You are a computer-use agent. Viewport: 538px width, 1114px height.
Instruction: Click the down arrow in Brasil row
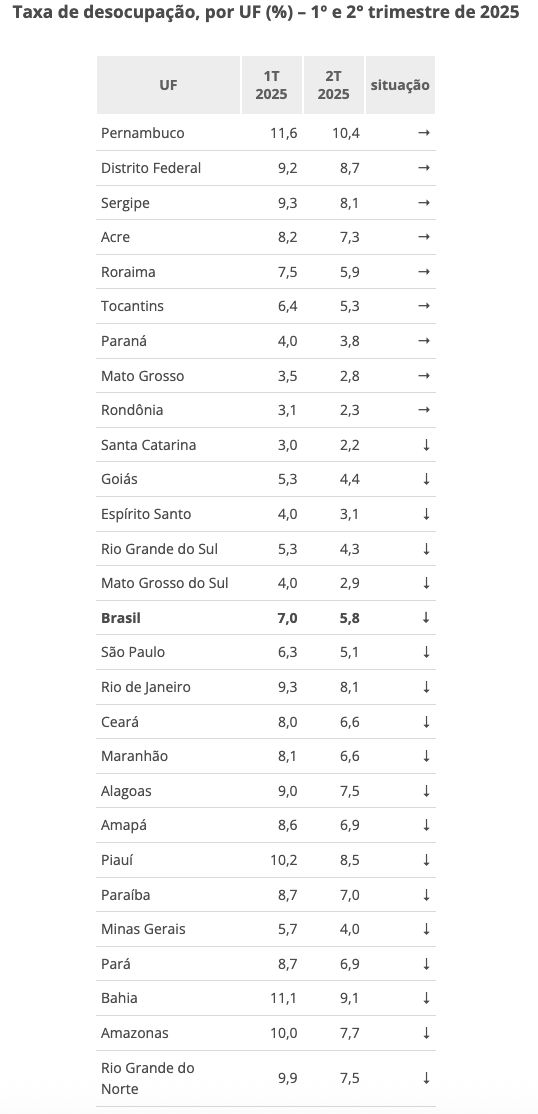tap(426, 617)
